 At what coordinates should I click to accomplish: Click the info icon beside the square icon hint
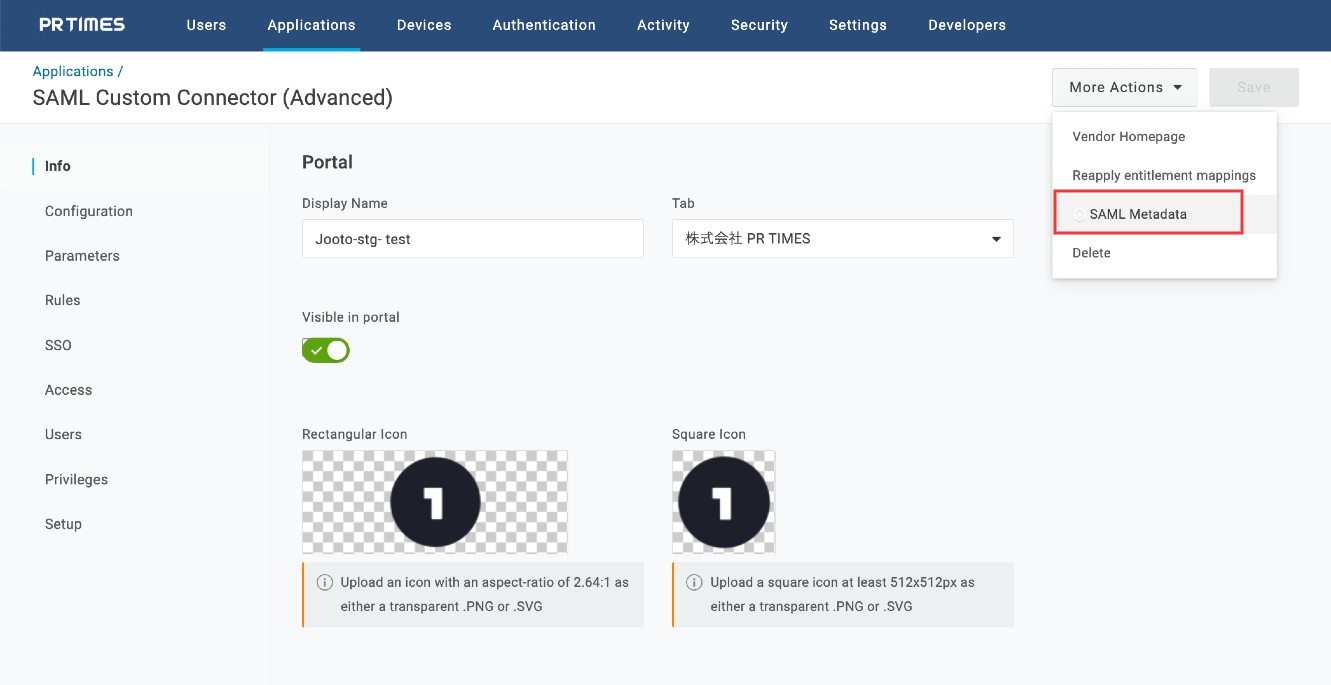[694, 582]
